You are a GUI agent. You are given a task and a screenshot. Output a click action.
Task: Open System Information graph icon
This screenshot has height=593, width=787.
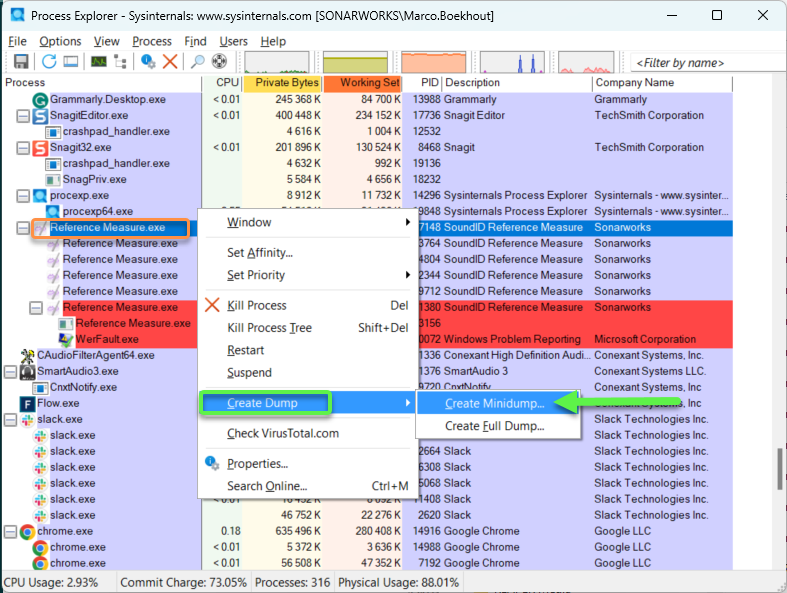click(x=98, y=61)
